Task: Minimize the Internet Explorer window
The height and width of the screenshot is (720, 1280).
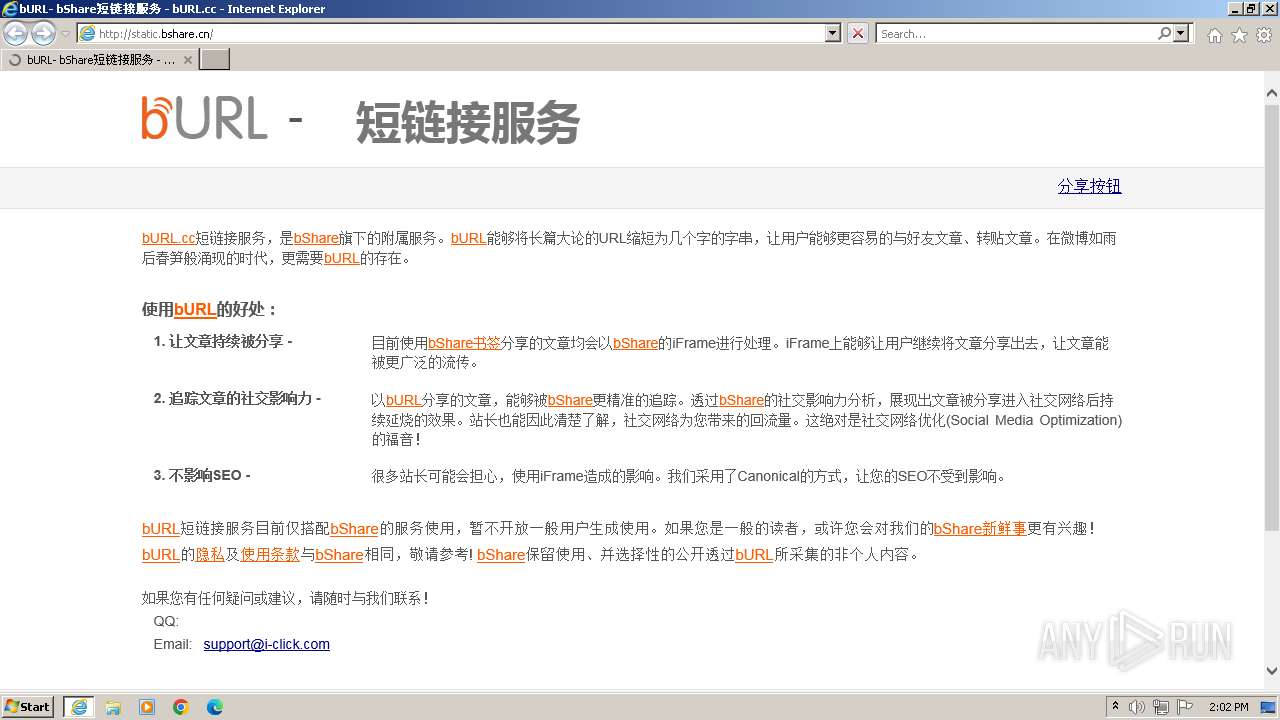Action: coord(1234,8)
